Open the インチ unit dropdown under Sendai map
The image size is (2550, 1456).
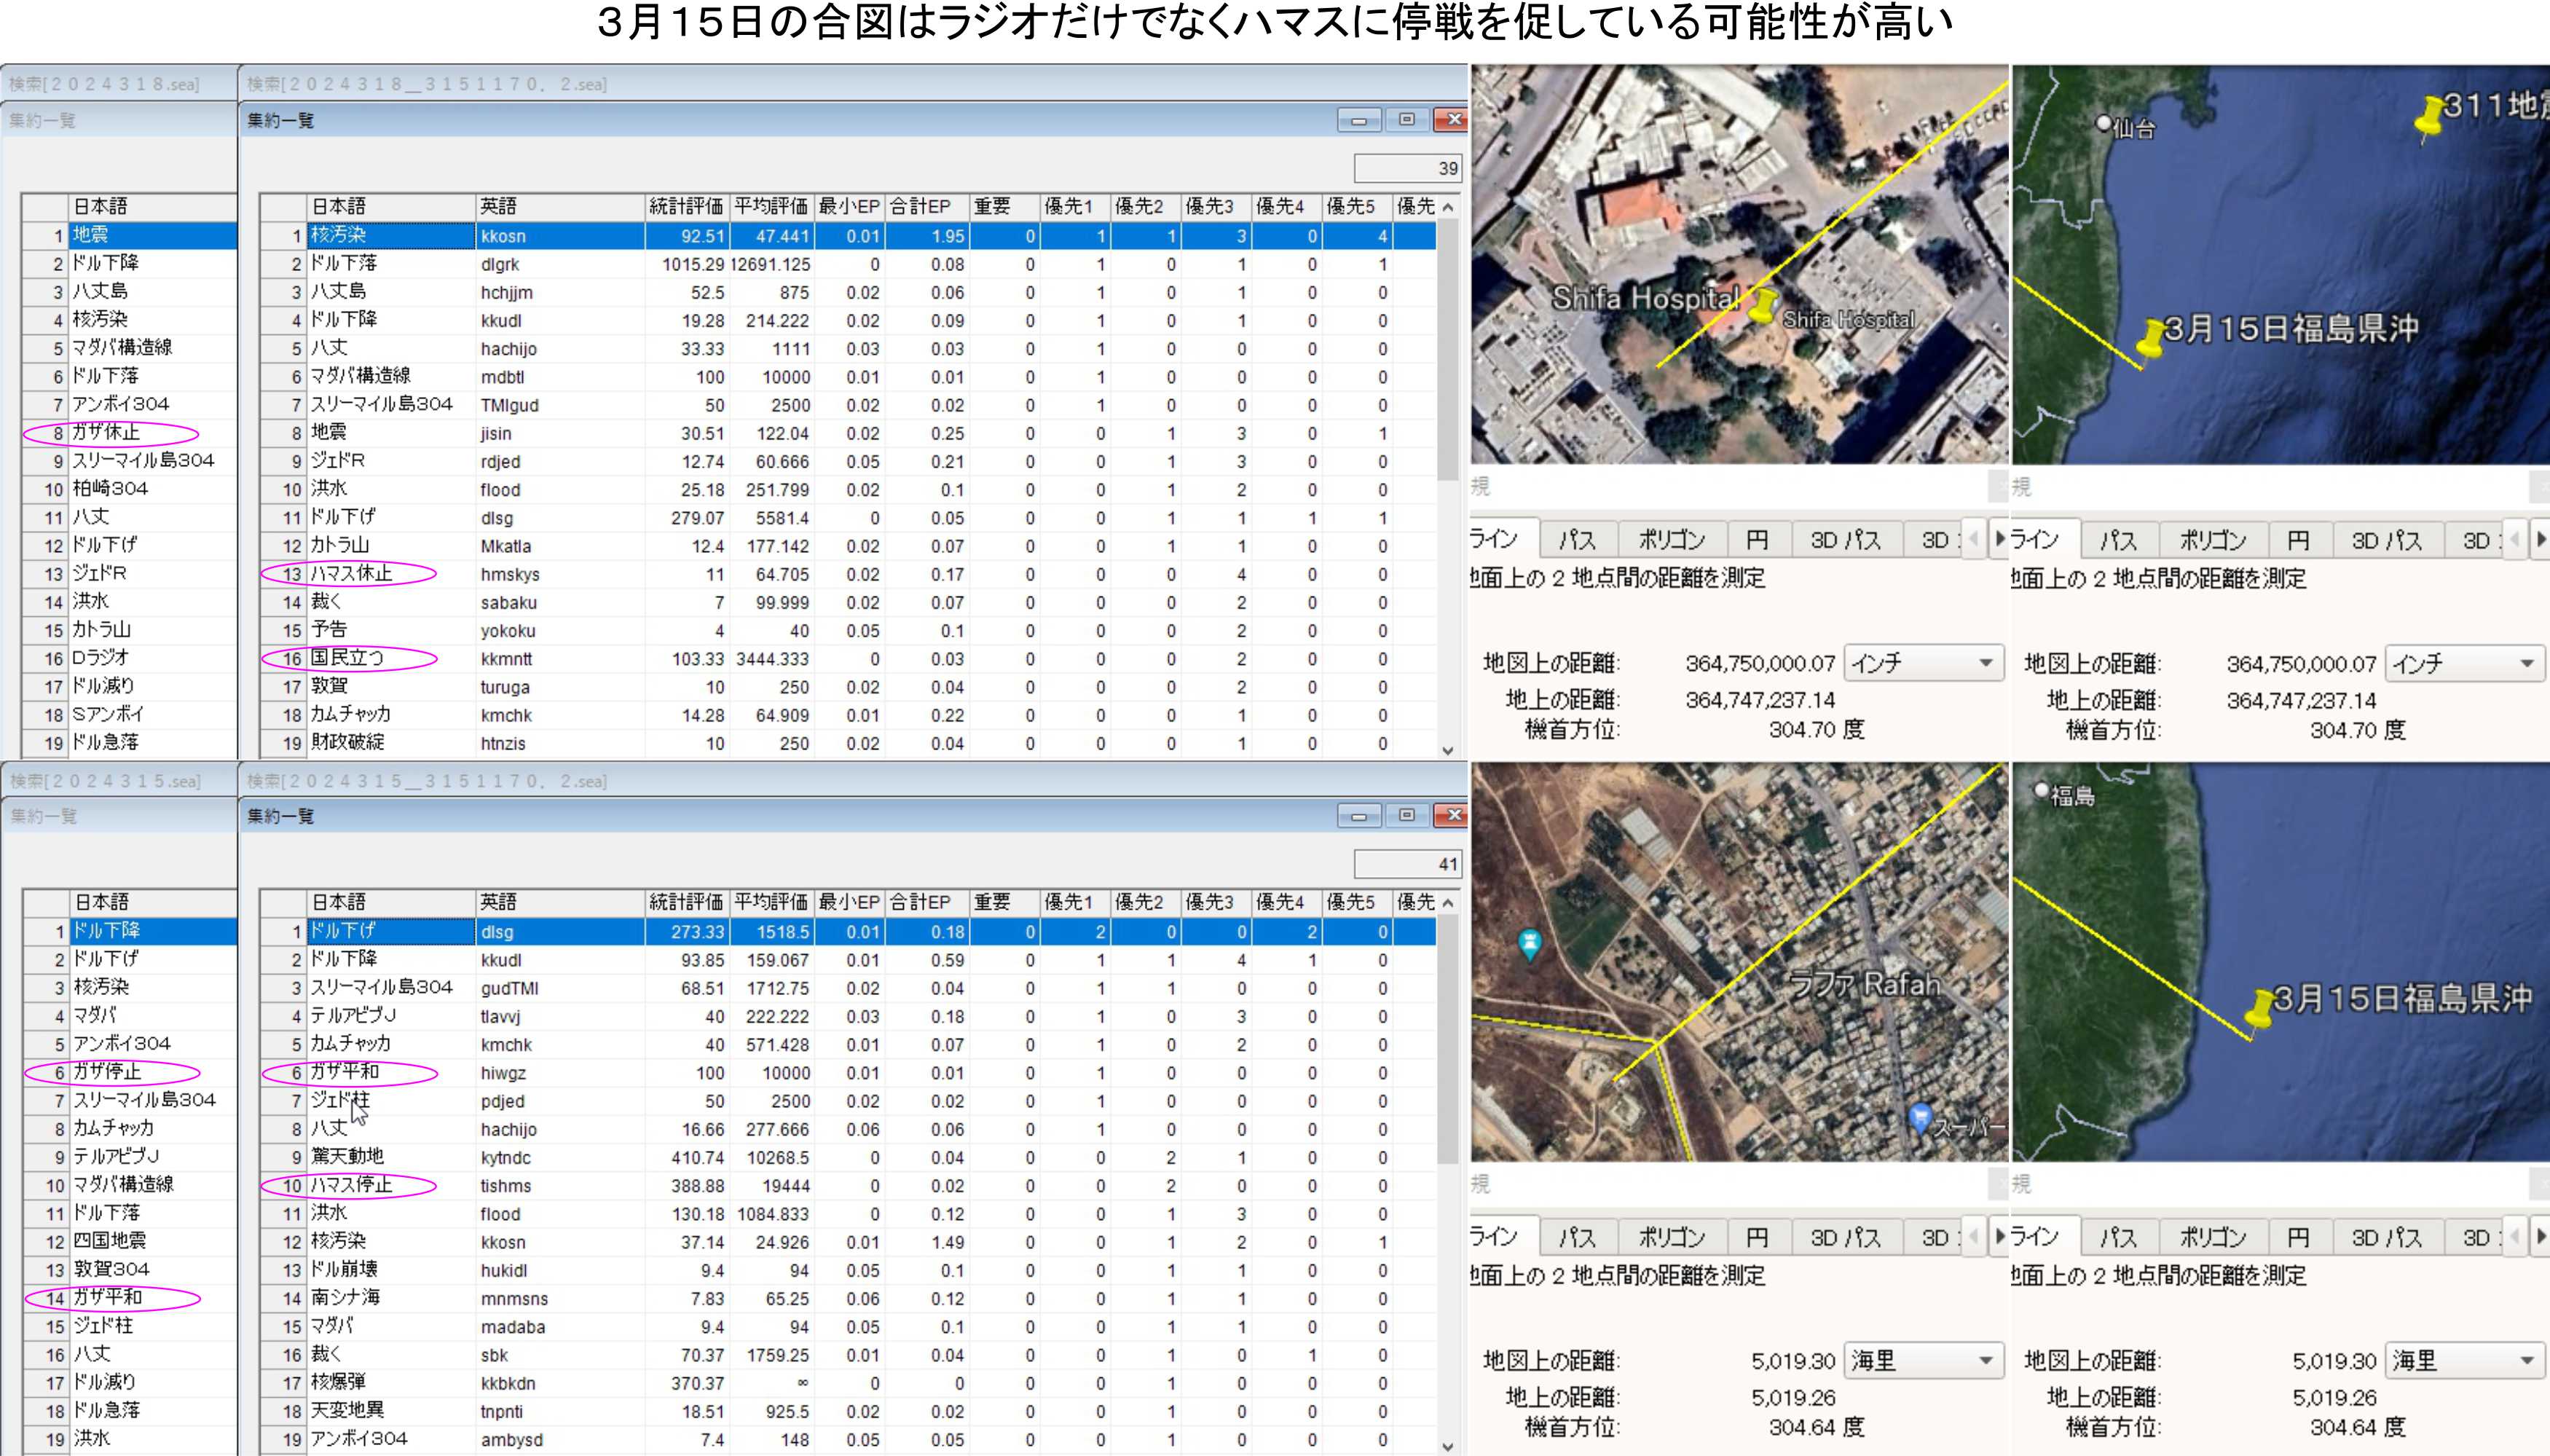point(2464,663)
